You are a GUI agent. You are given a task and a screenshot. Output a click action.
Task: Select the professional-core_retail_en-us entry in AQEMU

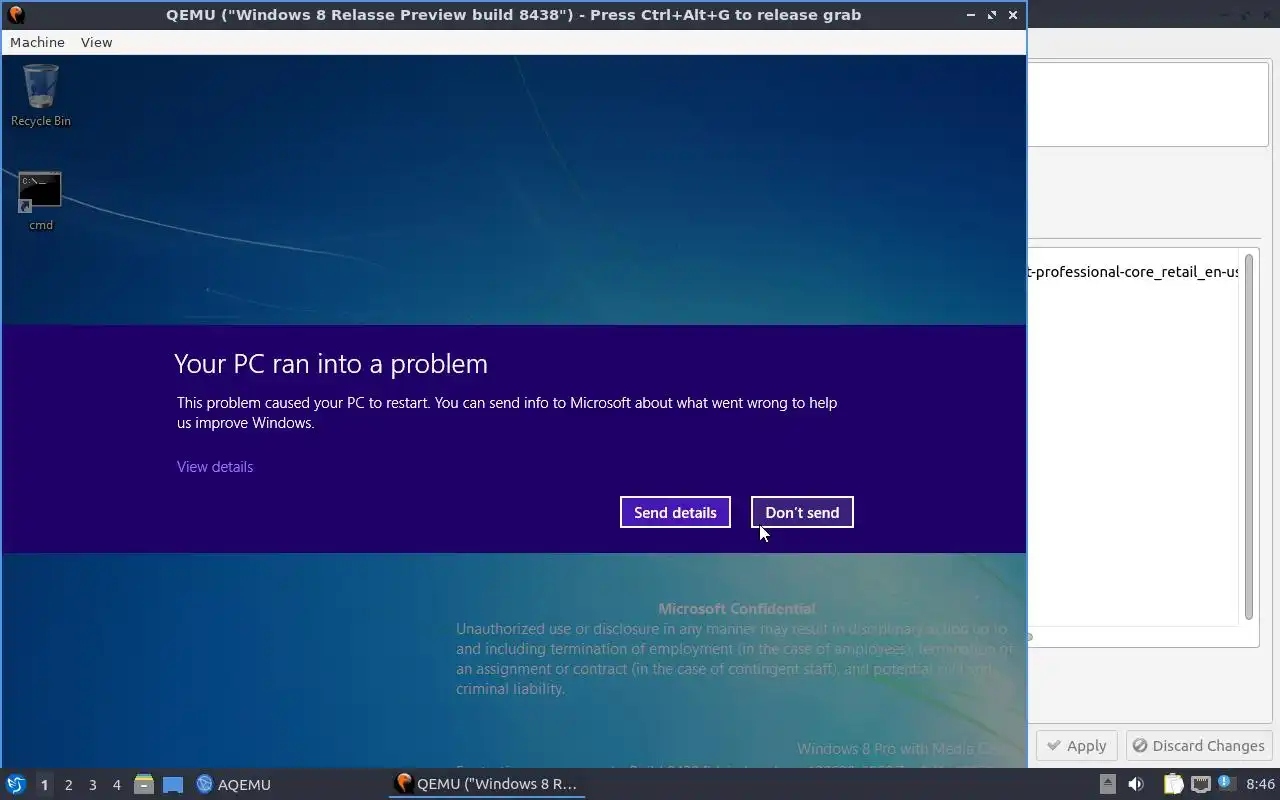[1133, 272]
